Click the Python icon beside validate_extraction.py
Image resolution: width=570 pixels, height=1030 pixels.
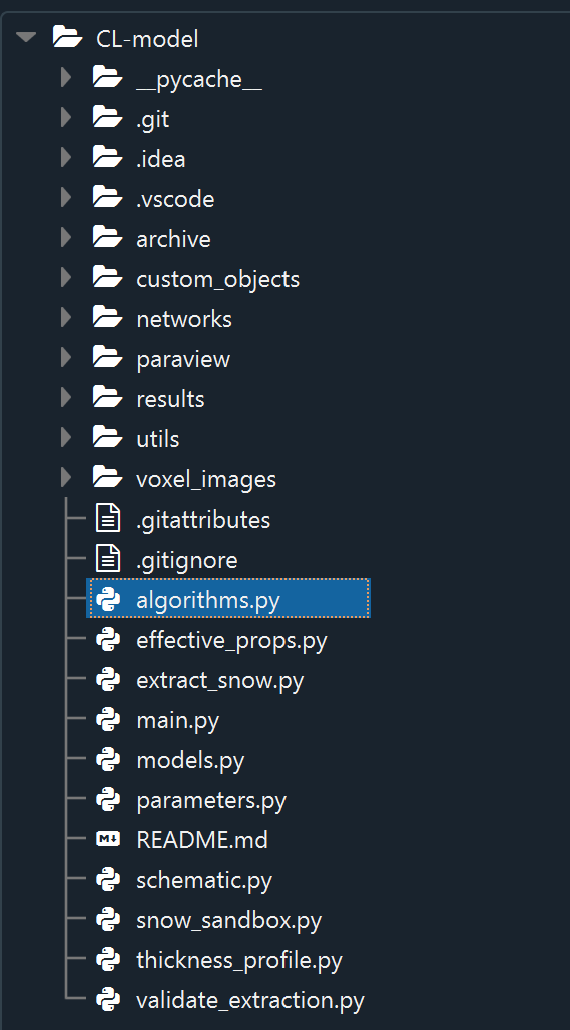108,1000
